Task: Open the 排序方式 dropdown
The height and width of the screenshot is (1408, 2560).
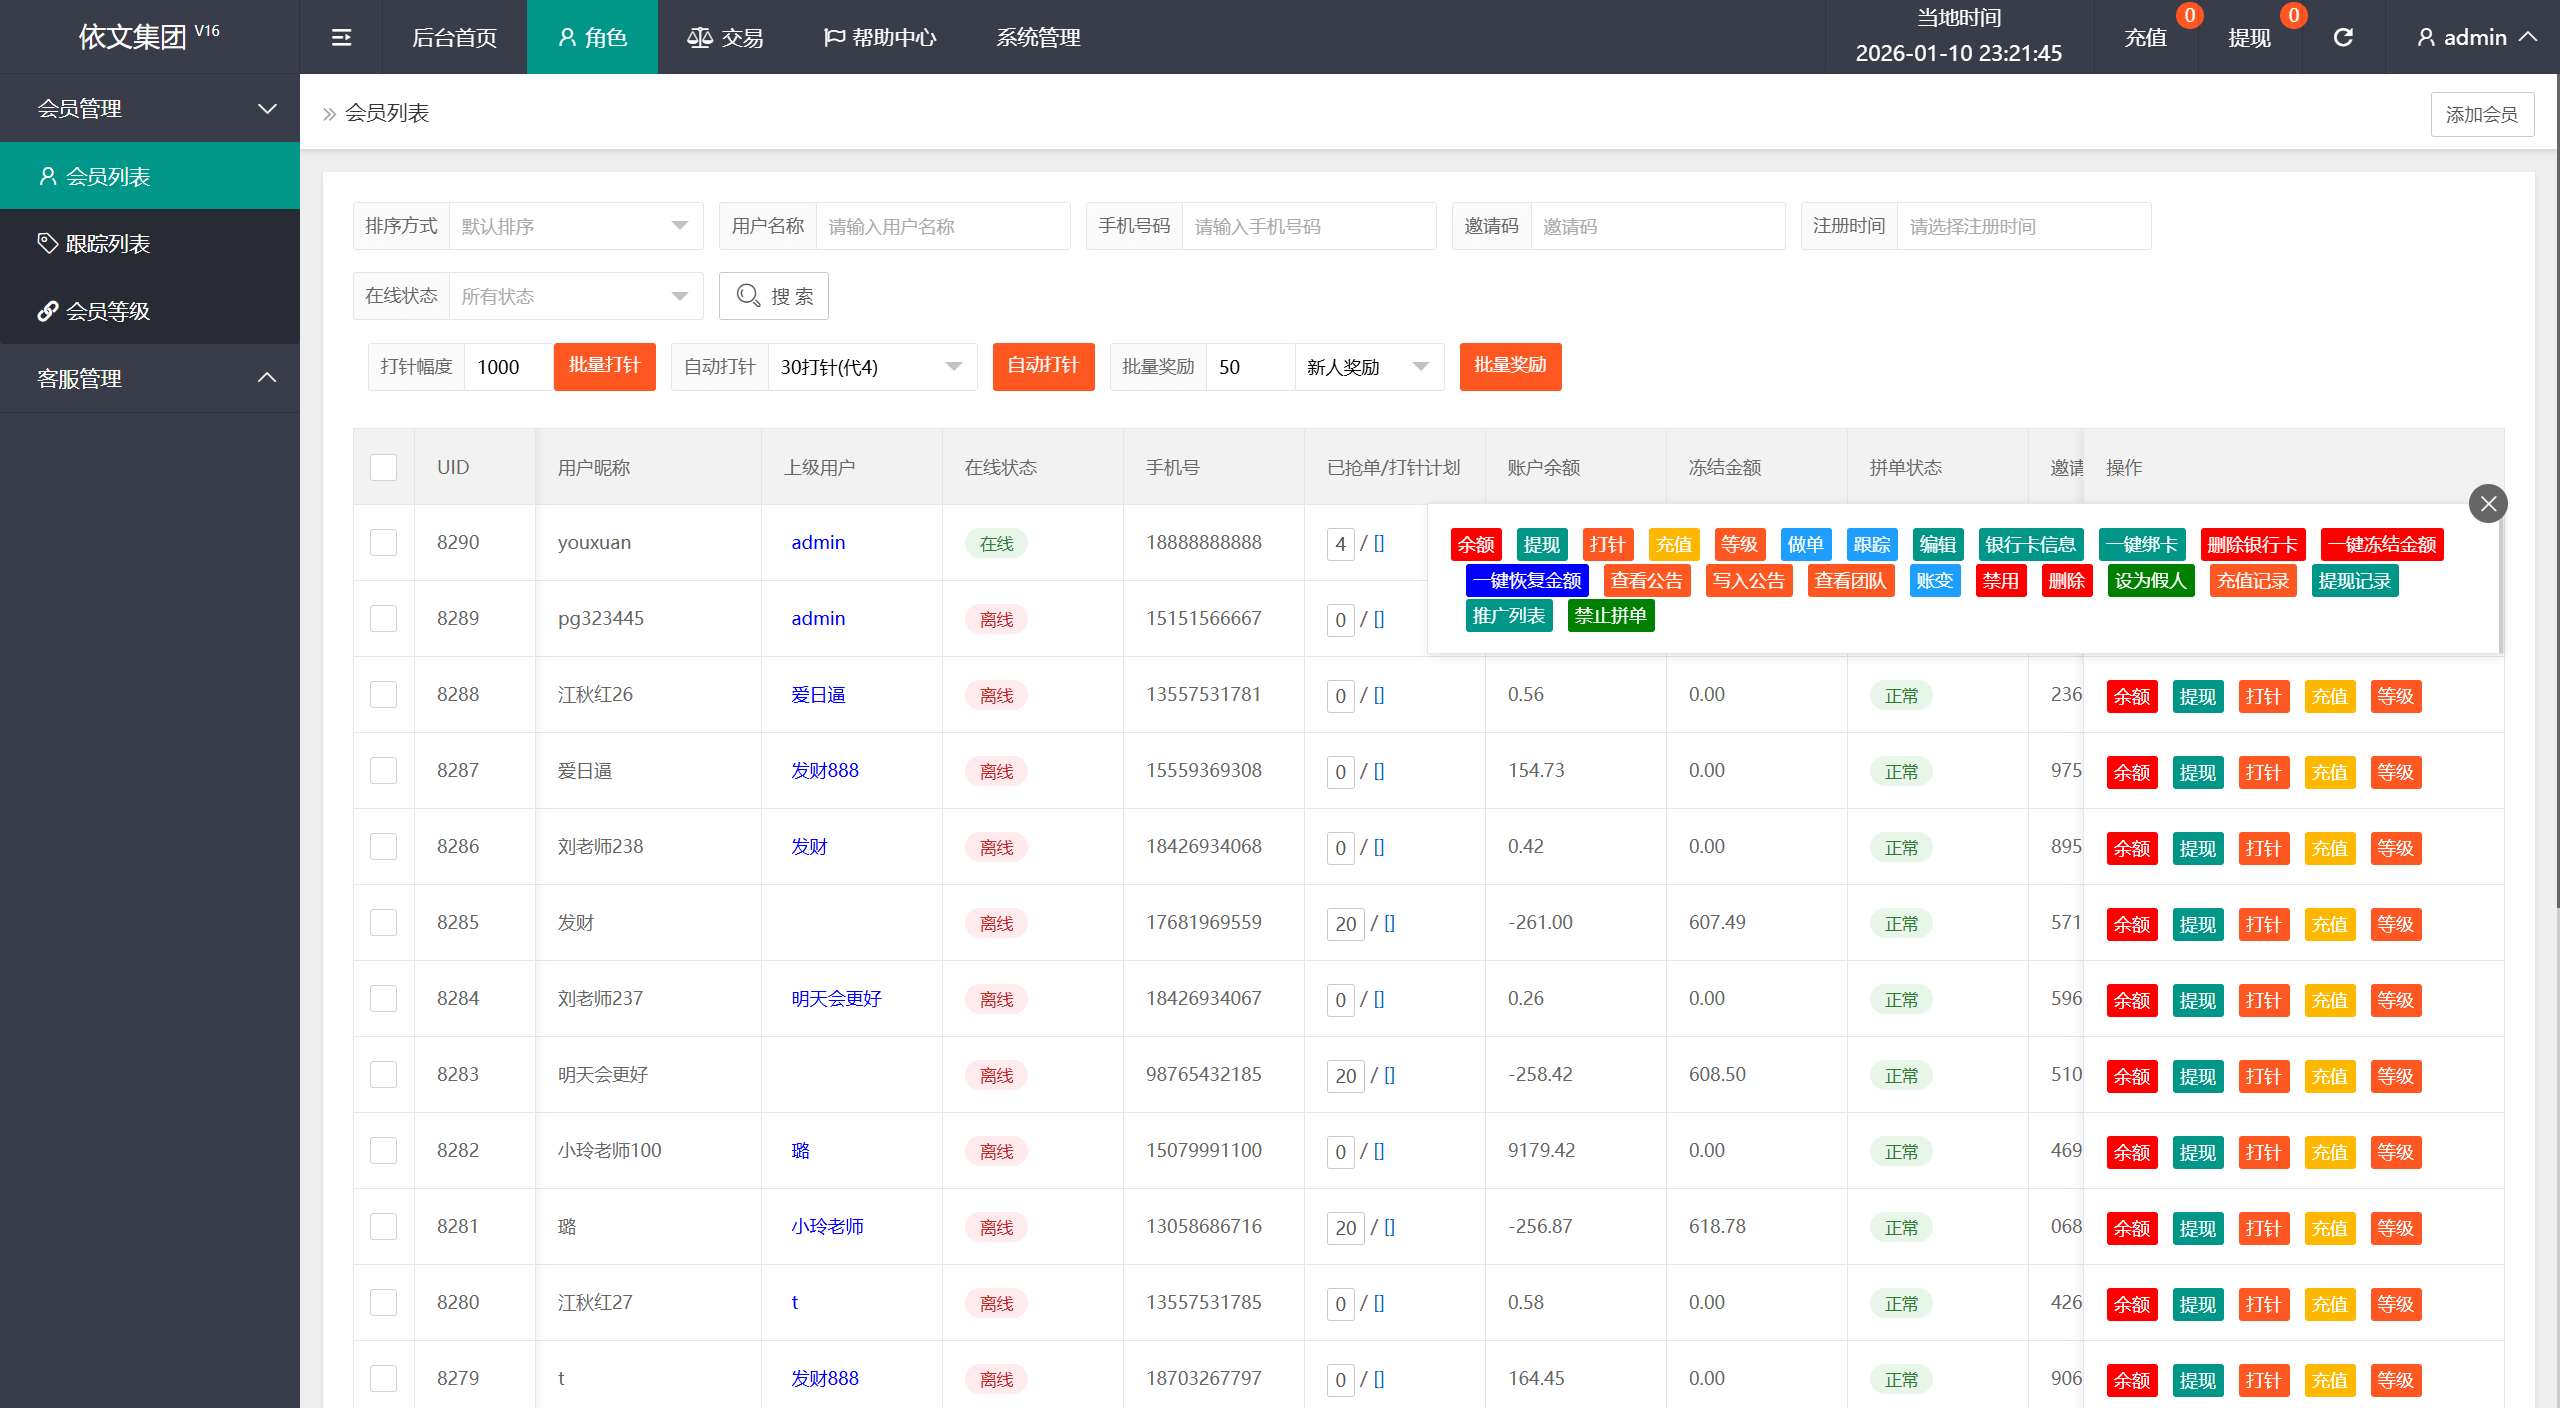Action: click(575, 226)
